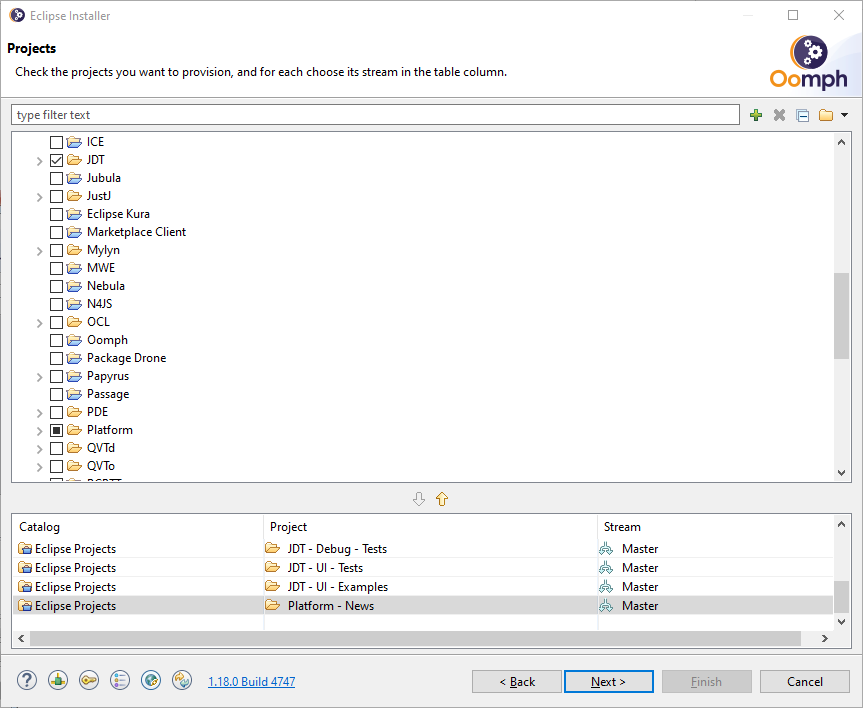Click the globe web links icon
Viewport: 863px width, 708px height.
[x=151, y=680]
